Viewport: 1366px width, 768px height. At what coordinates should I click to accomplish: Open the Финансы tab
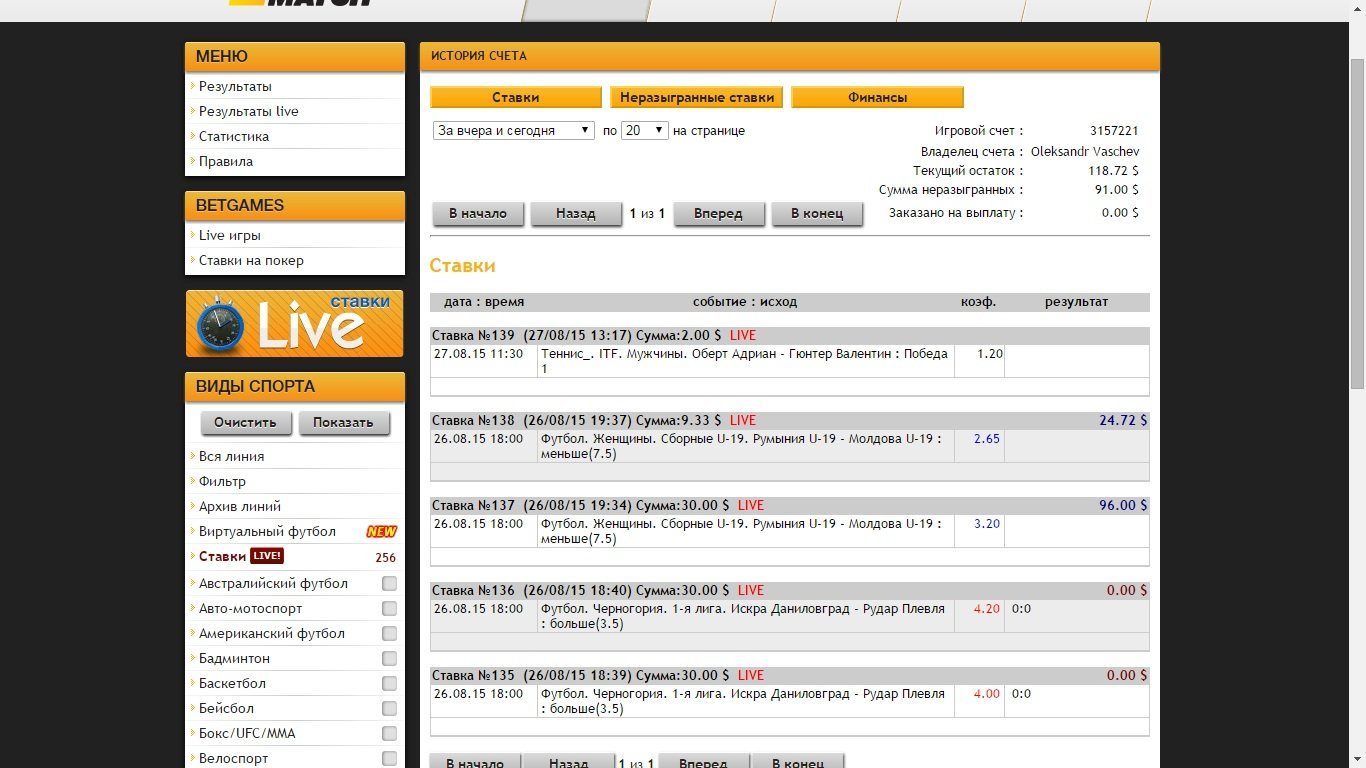click(877, 97)
